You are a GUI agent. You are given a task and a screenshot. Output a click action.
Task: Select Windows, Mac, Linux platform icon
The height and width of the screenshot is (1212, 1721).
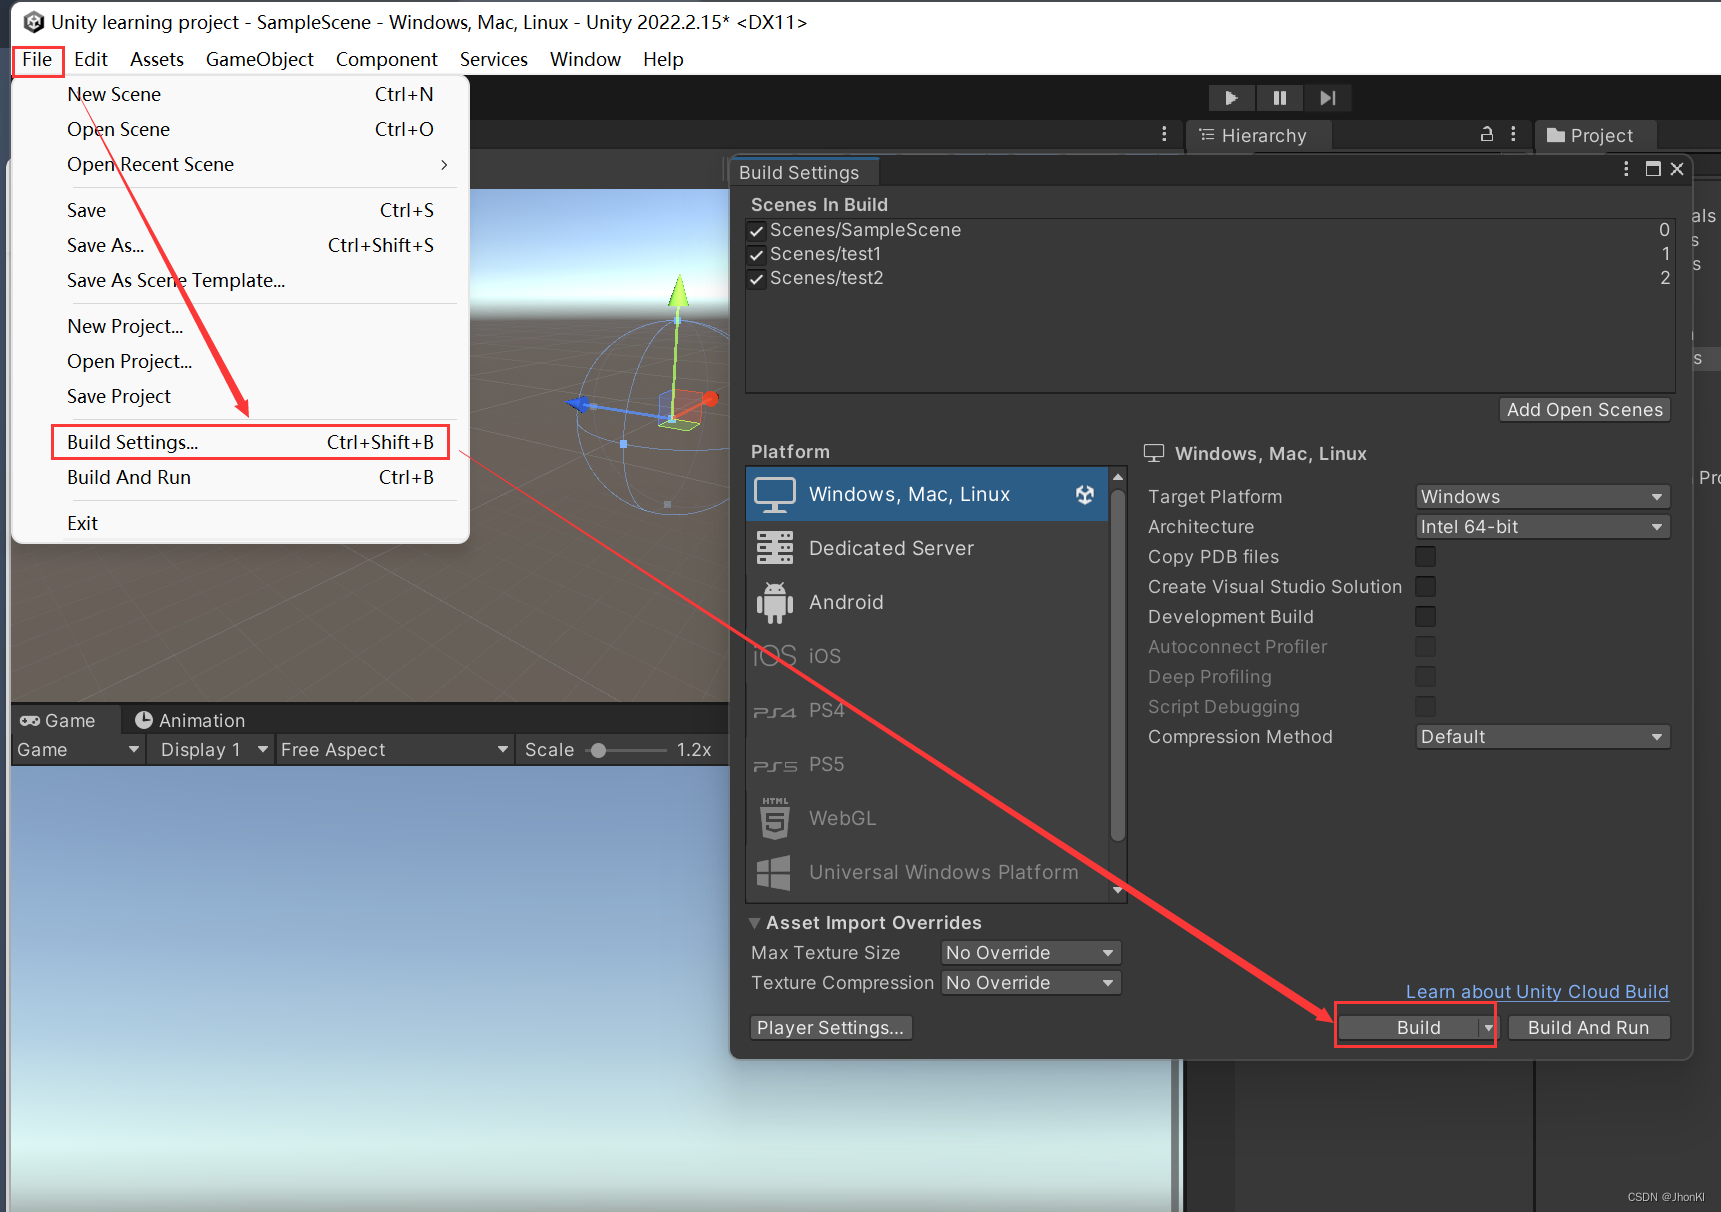[x=775, y=494]
